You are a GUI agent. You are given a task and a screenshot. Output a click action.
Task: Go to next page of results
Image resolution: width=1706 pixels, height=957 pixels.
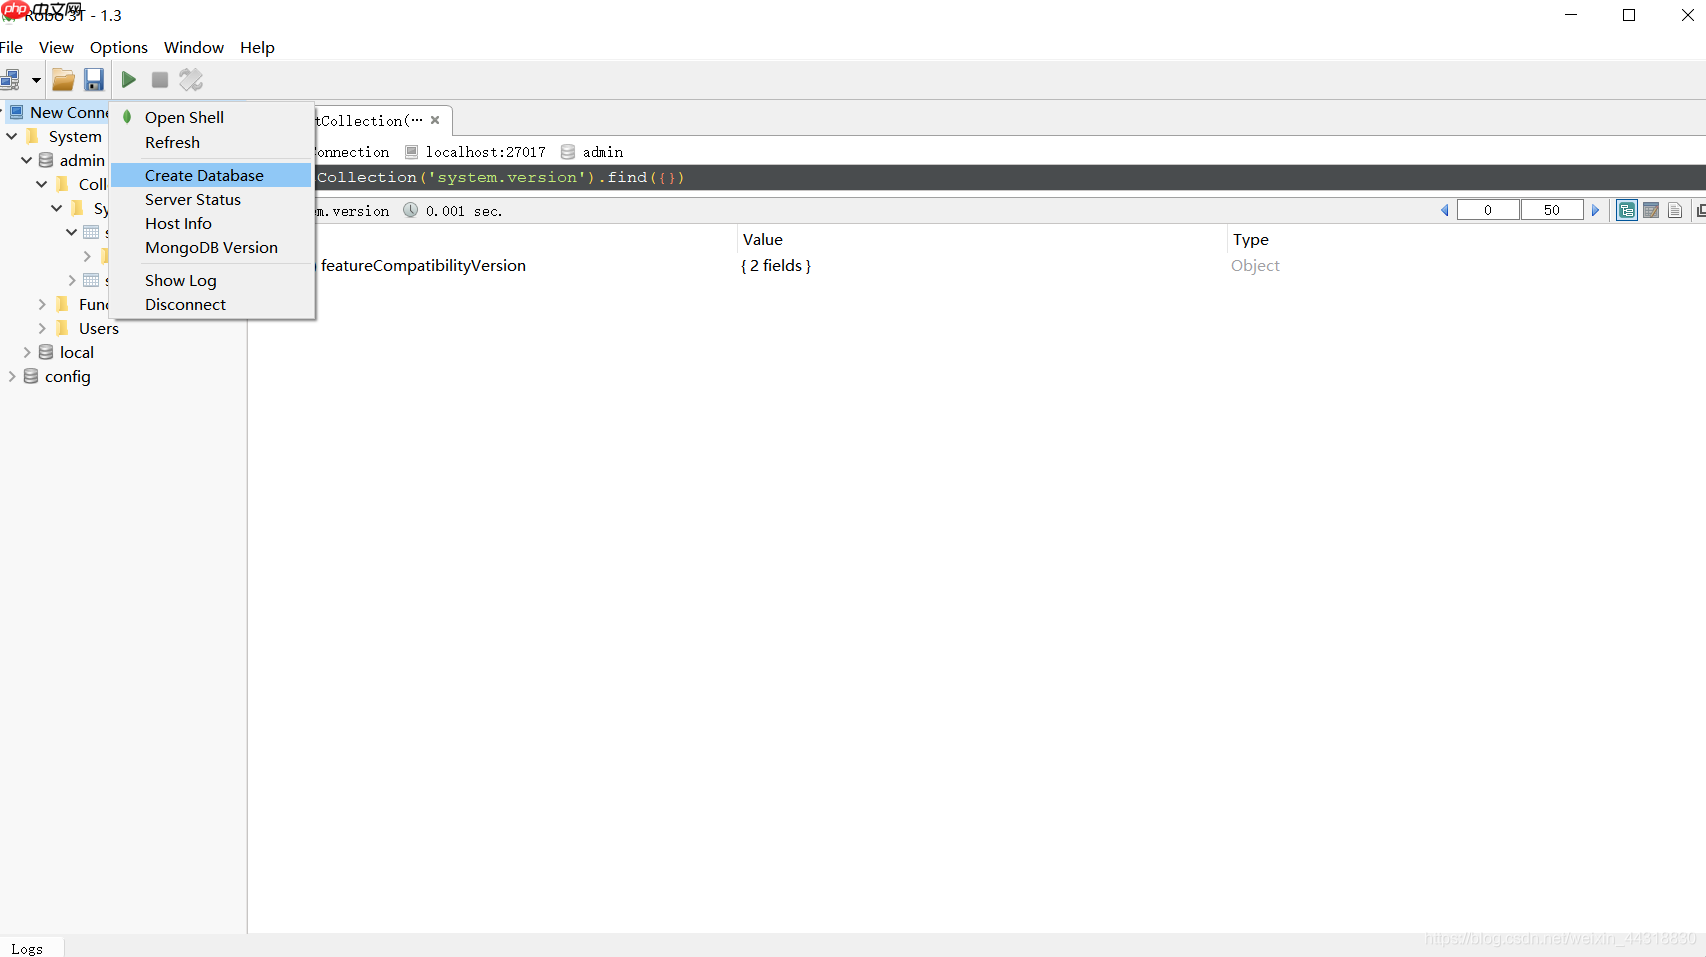pyautogui.click(x=1596, y=210)
